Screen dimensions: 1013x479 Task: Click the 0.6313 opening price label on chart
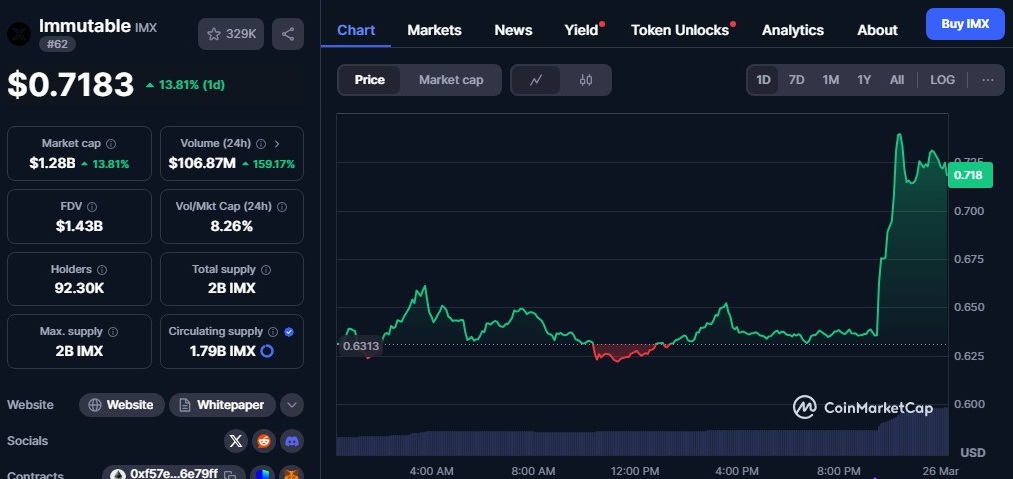(x=360, y=346)
